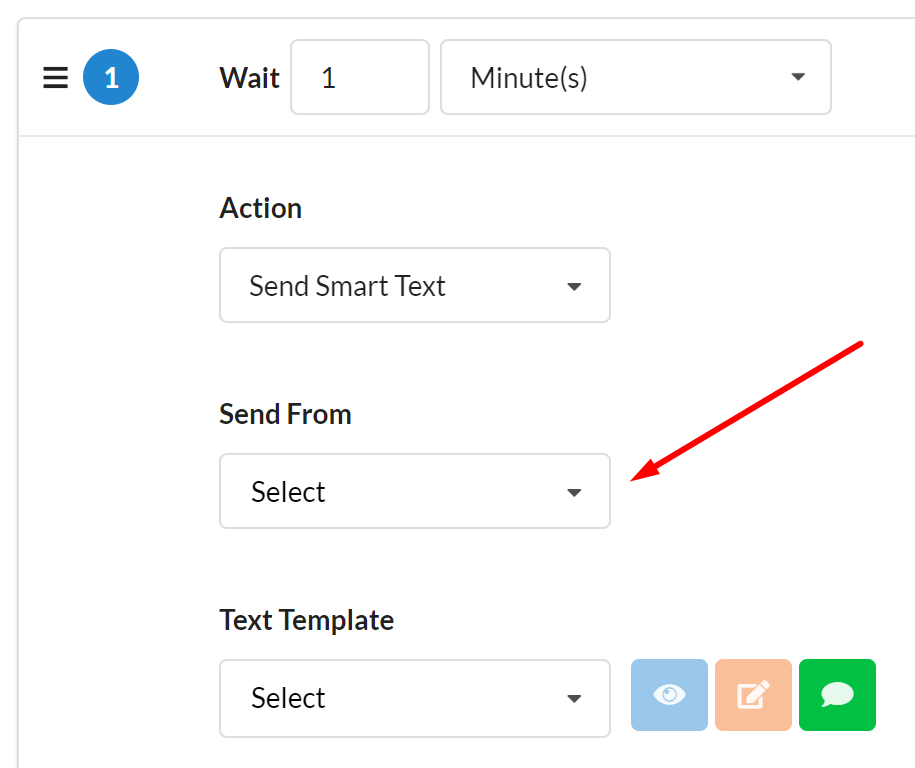Click the caret arrow beside Send Smart Text
915x768 pixels.
coord(574,287)
